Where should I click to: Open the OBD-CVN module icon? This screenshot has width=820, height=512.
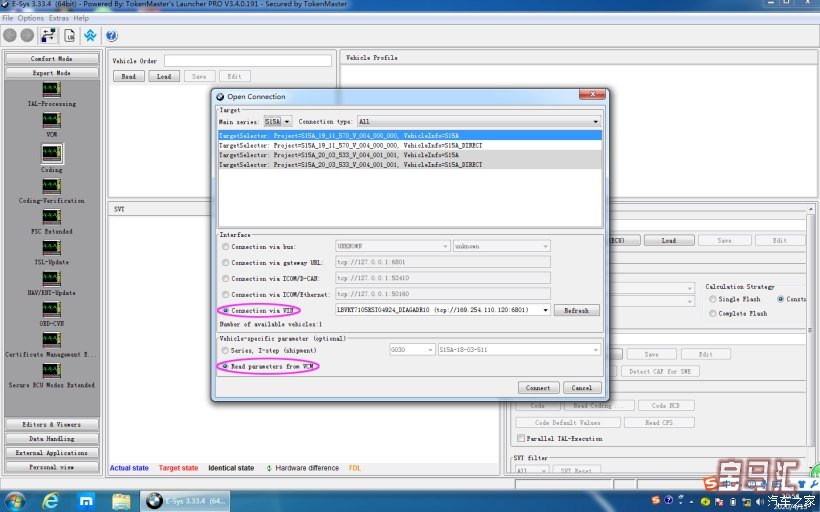51,309
